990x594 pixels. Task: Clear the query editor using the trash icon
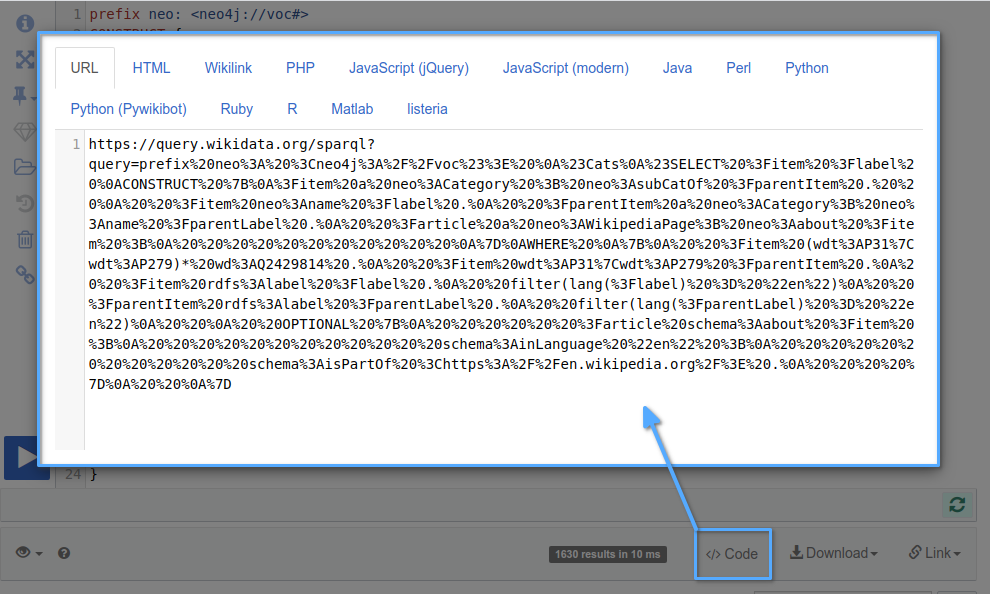coord(25,239)
